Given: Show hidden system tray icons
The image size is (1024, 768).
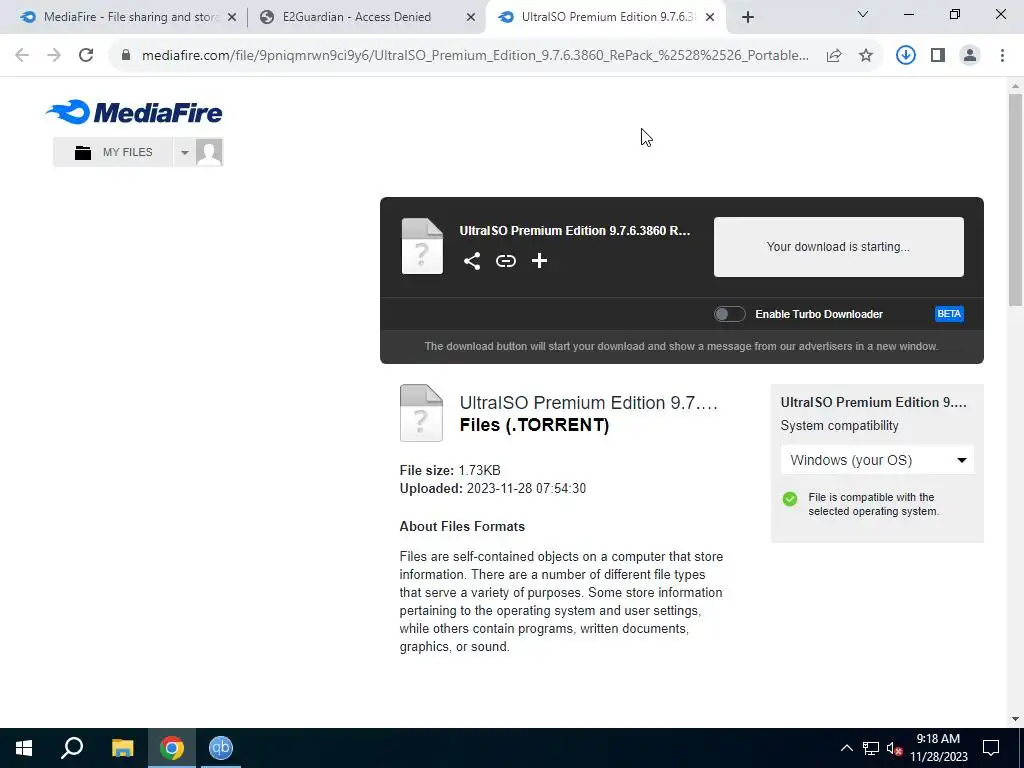Looking at the screenshot, I should [846, 748].
